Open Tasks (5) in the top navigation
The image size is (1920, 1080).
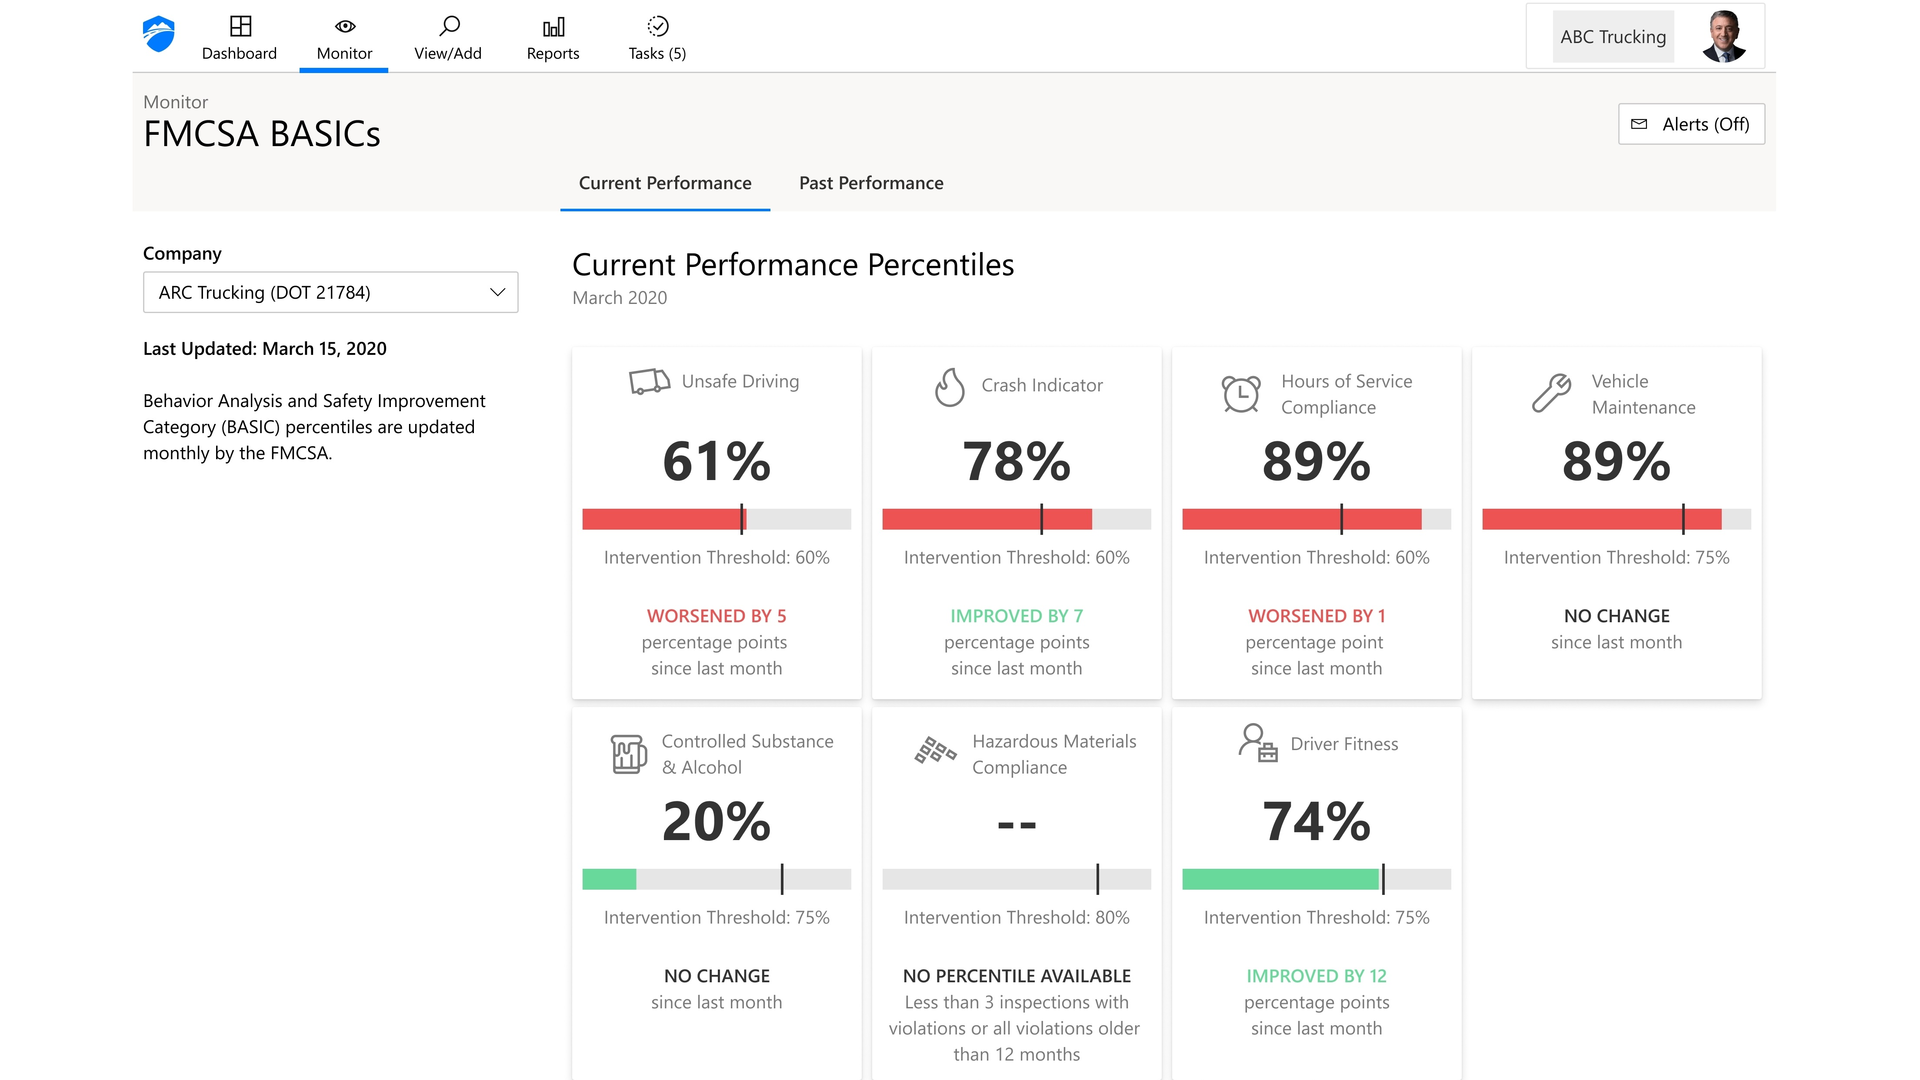pos(657,38)
